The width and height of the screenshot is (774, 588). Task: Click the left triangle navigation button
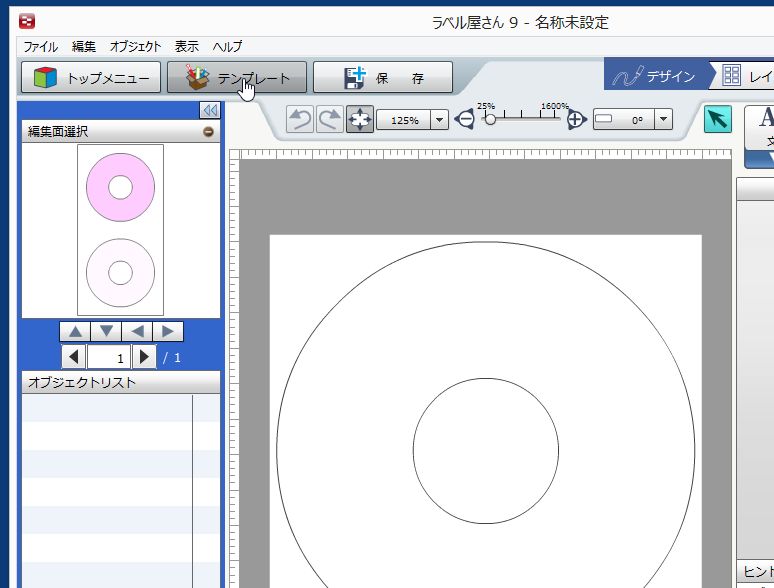click(x=137, y=331)
